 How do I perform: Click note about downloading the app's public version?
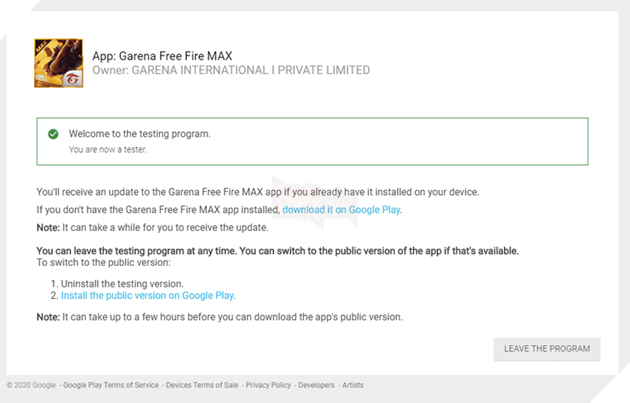[220, 317]
